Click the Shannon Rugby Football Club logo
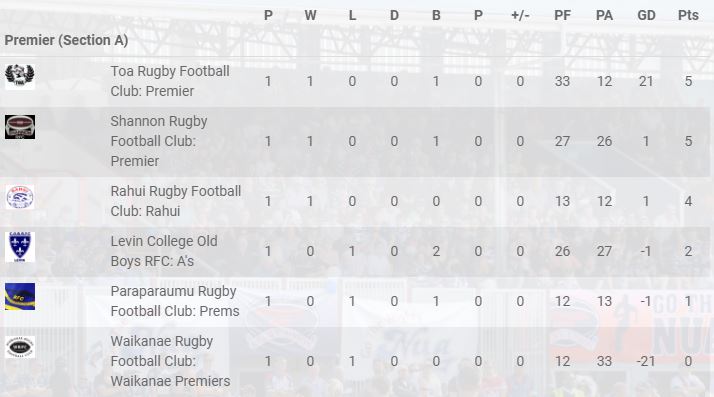The image size is (714, 397). tap(20, 127)
